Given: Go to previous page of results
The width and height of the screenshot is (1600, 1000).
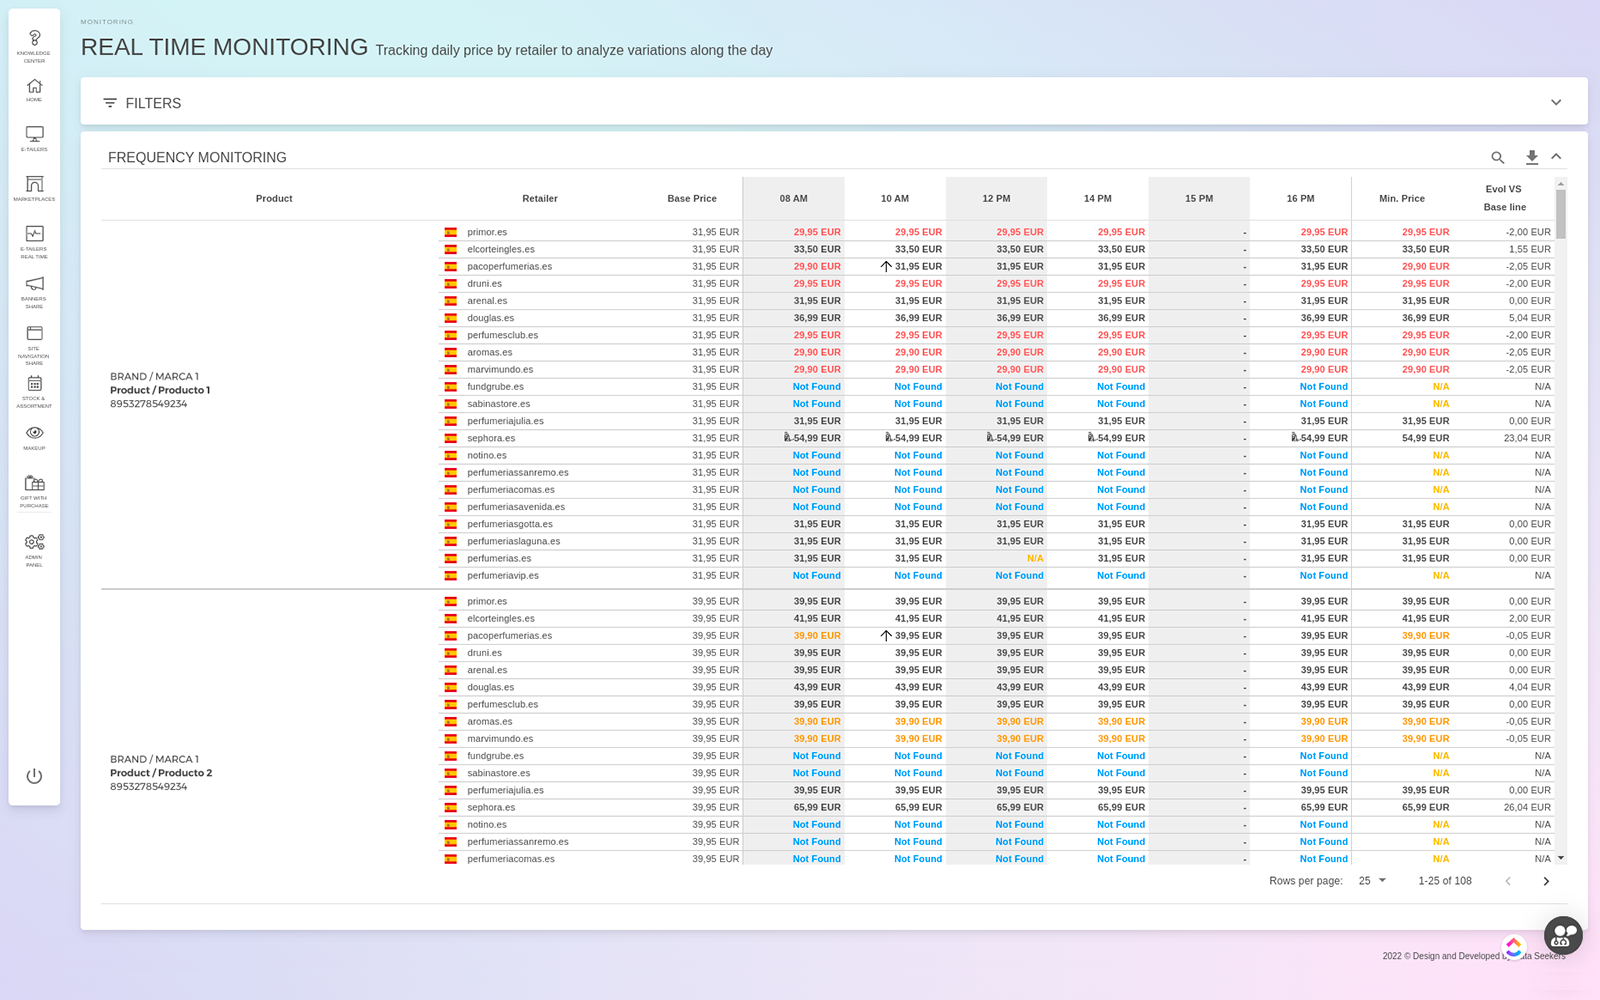Looking at the screenshot, I should [1508, 881].
